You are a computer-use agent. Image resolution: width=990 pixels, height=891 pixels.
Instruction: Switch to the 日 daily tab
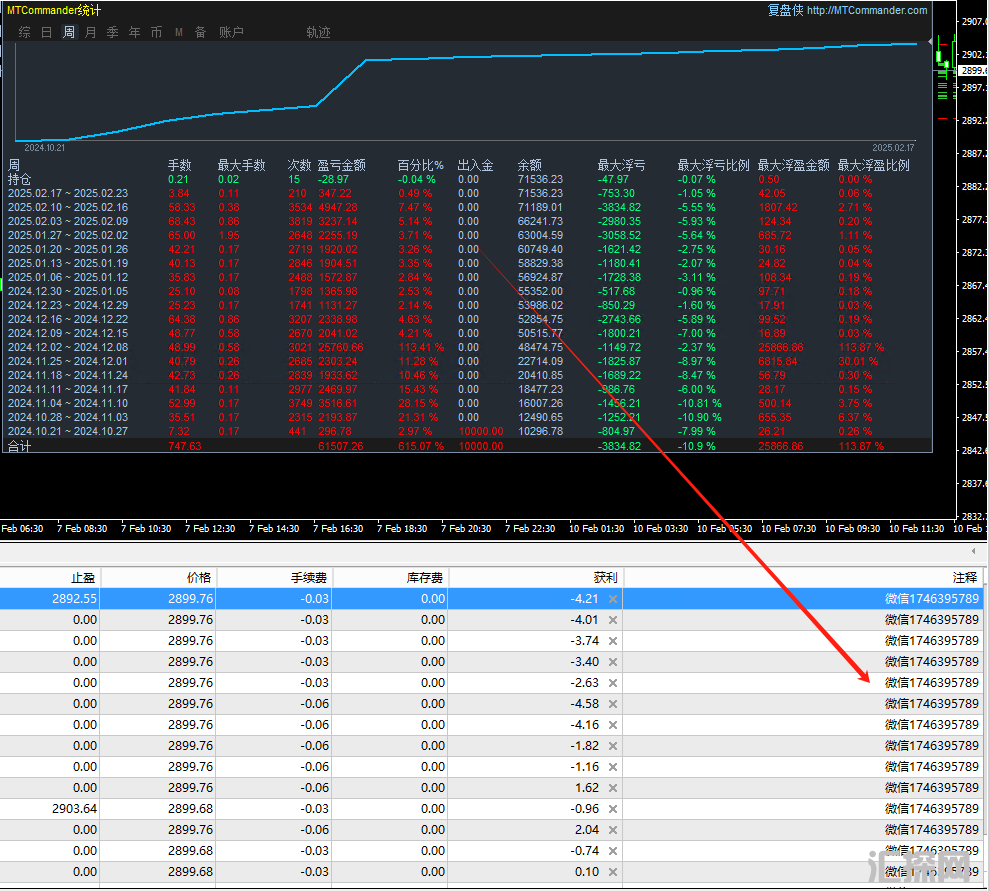click(x=47, y=32)
